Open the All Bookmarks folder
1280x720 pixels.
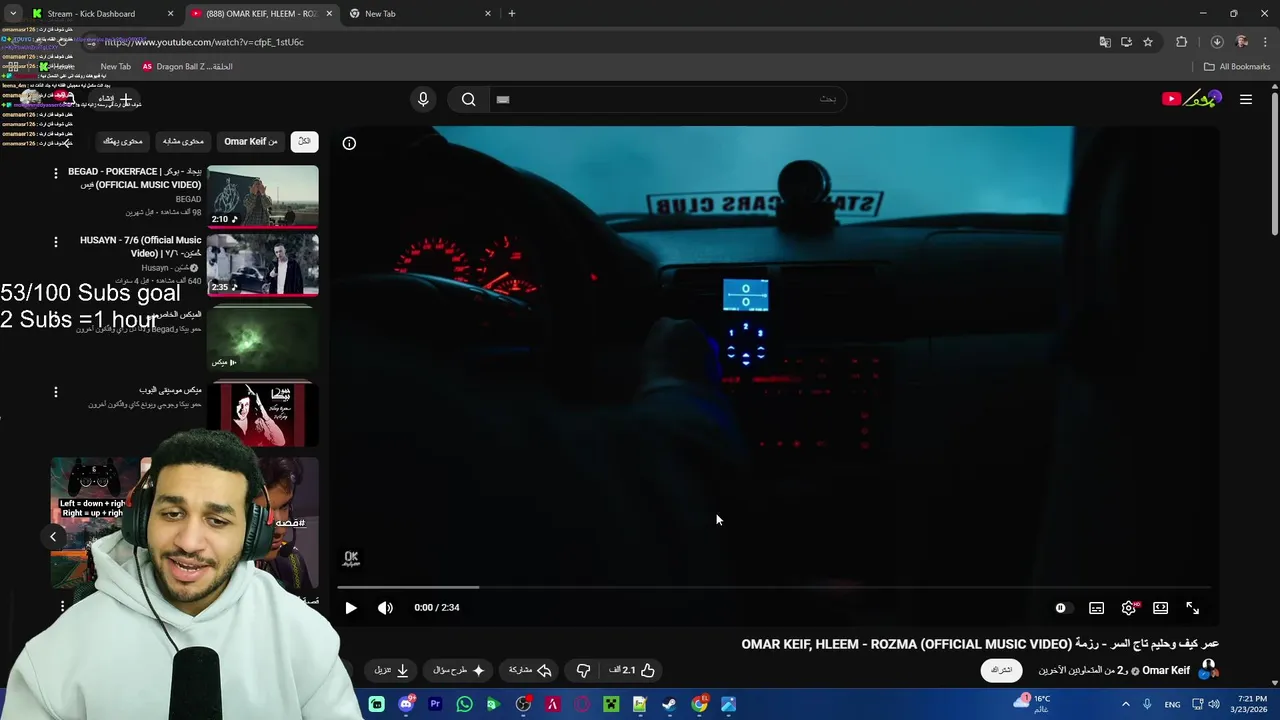point(1237,67)
